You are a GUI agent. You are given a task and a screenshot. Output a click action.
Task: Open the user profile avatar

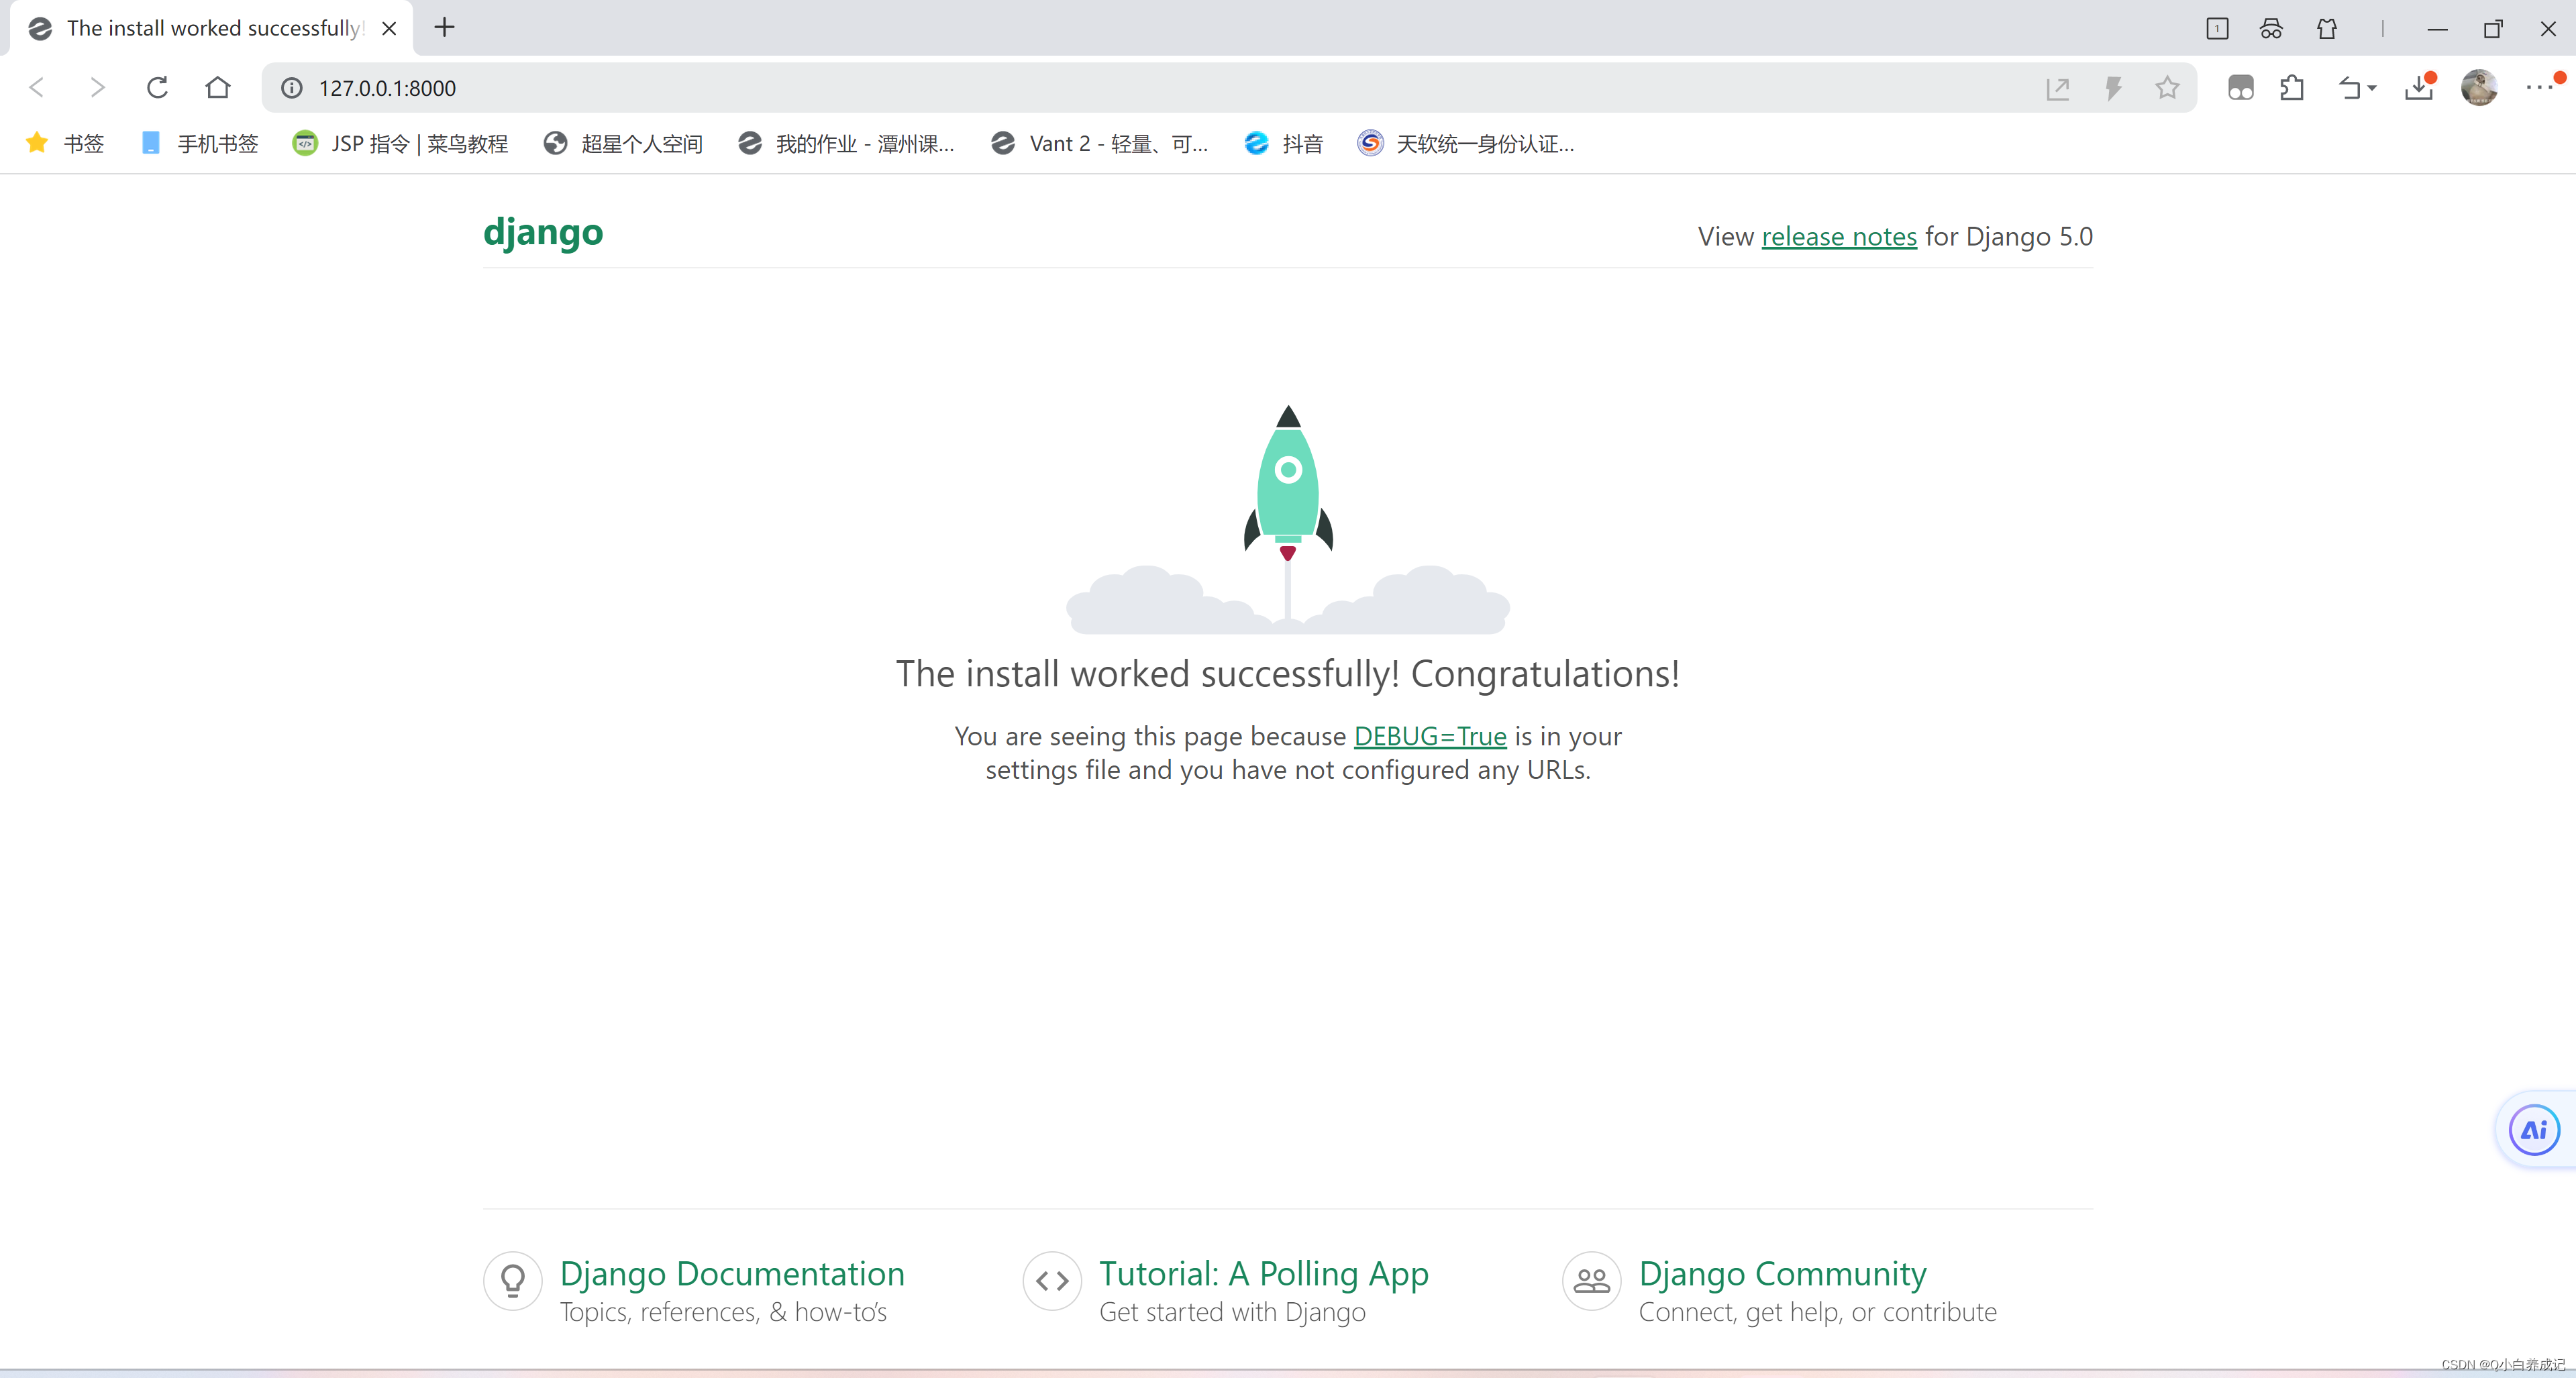pyautogui.click(x=2478, y=88)
